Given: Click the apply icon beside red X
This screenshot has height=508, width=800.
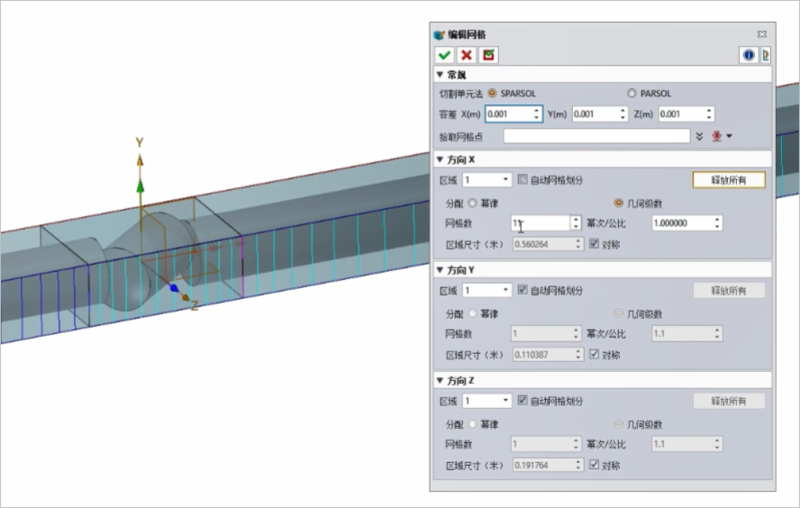Looking at the screenshot, I should tap(488, 55).
